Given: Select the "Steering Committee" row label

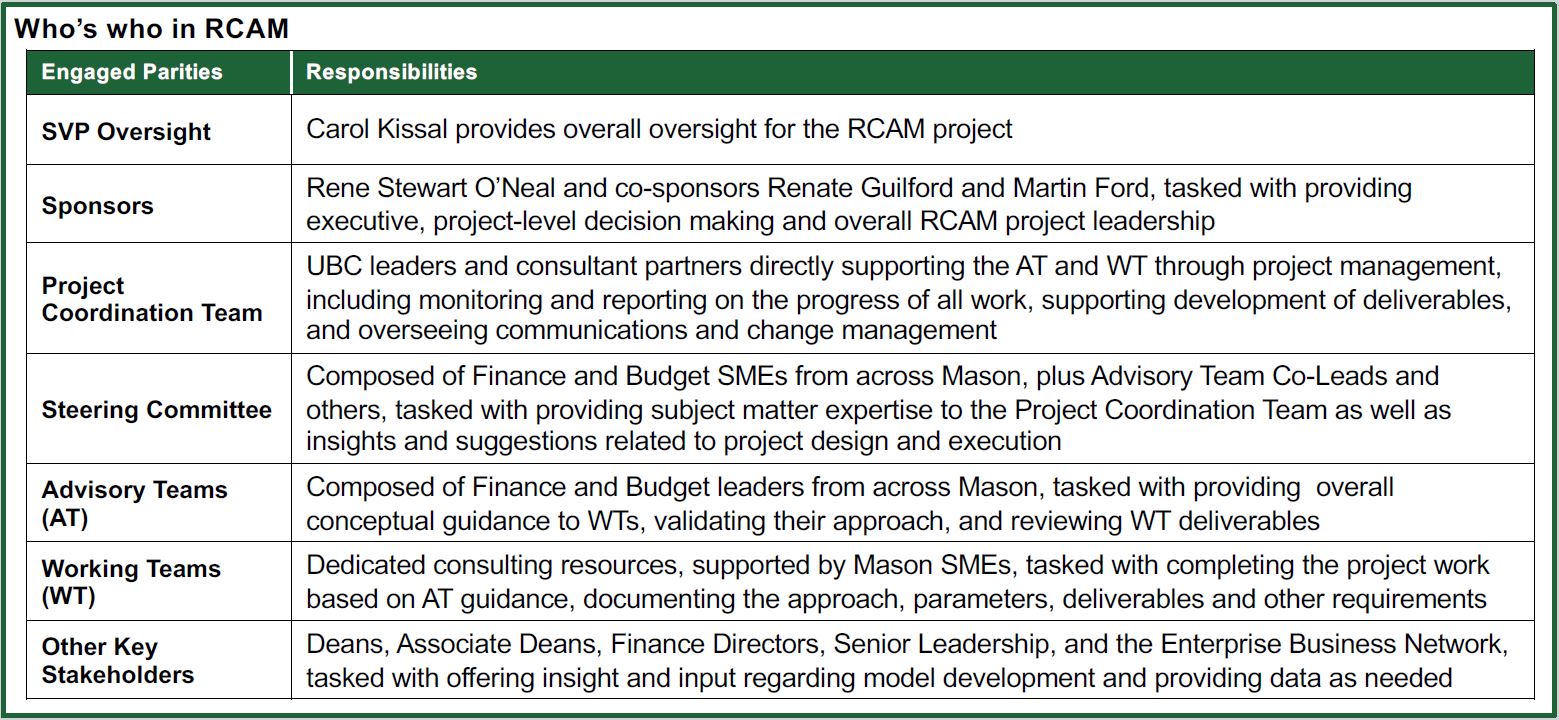Looking at the screenshot, I should tap(157, 410).
